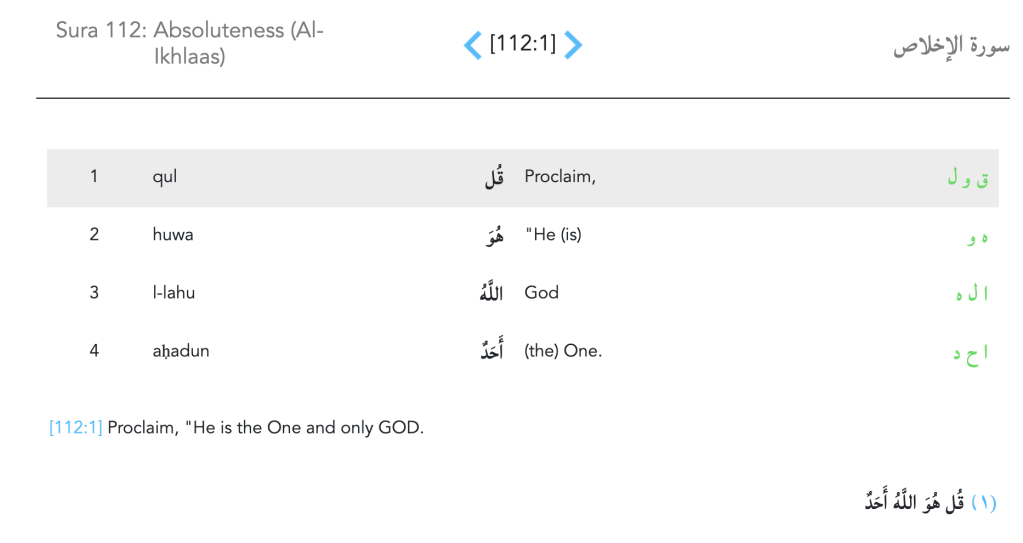Open the [112:1] verse reference selector
The image size is (1023, 543).
(x=522, y=45)
